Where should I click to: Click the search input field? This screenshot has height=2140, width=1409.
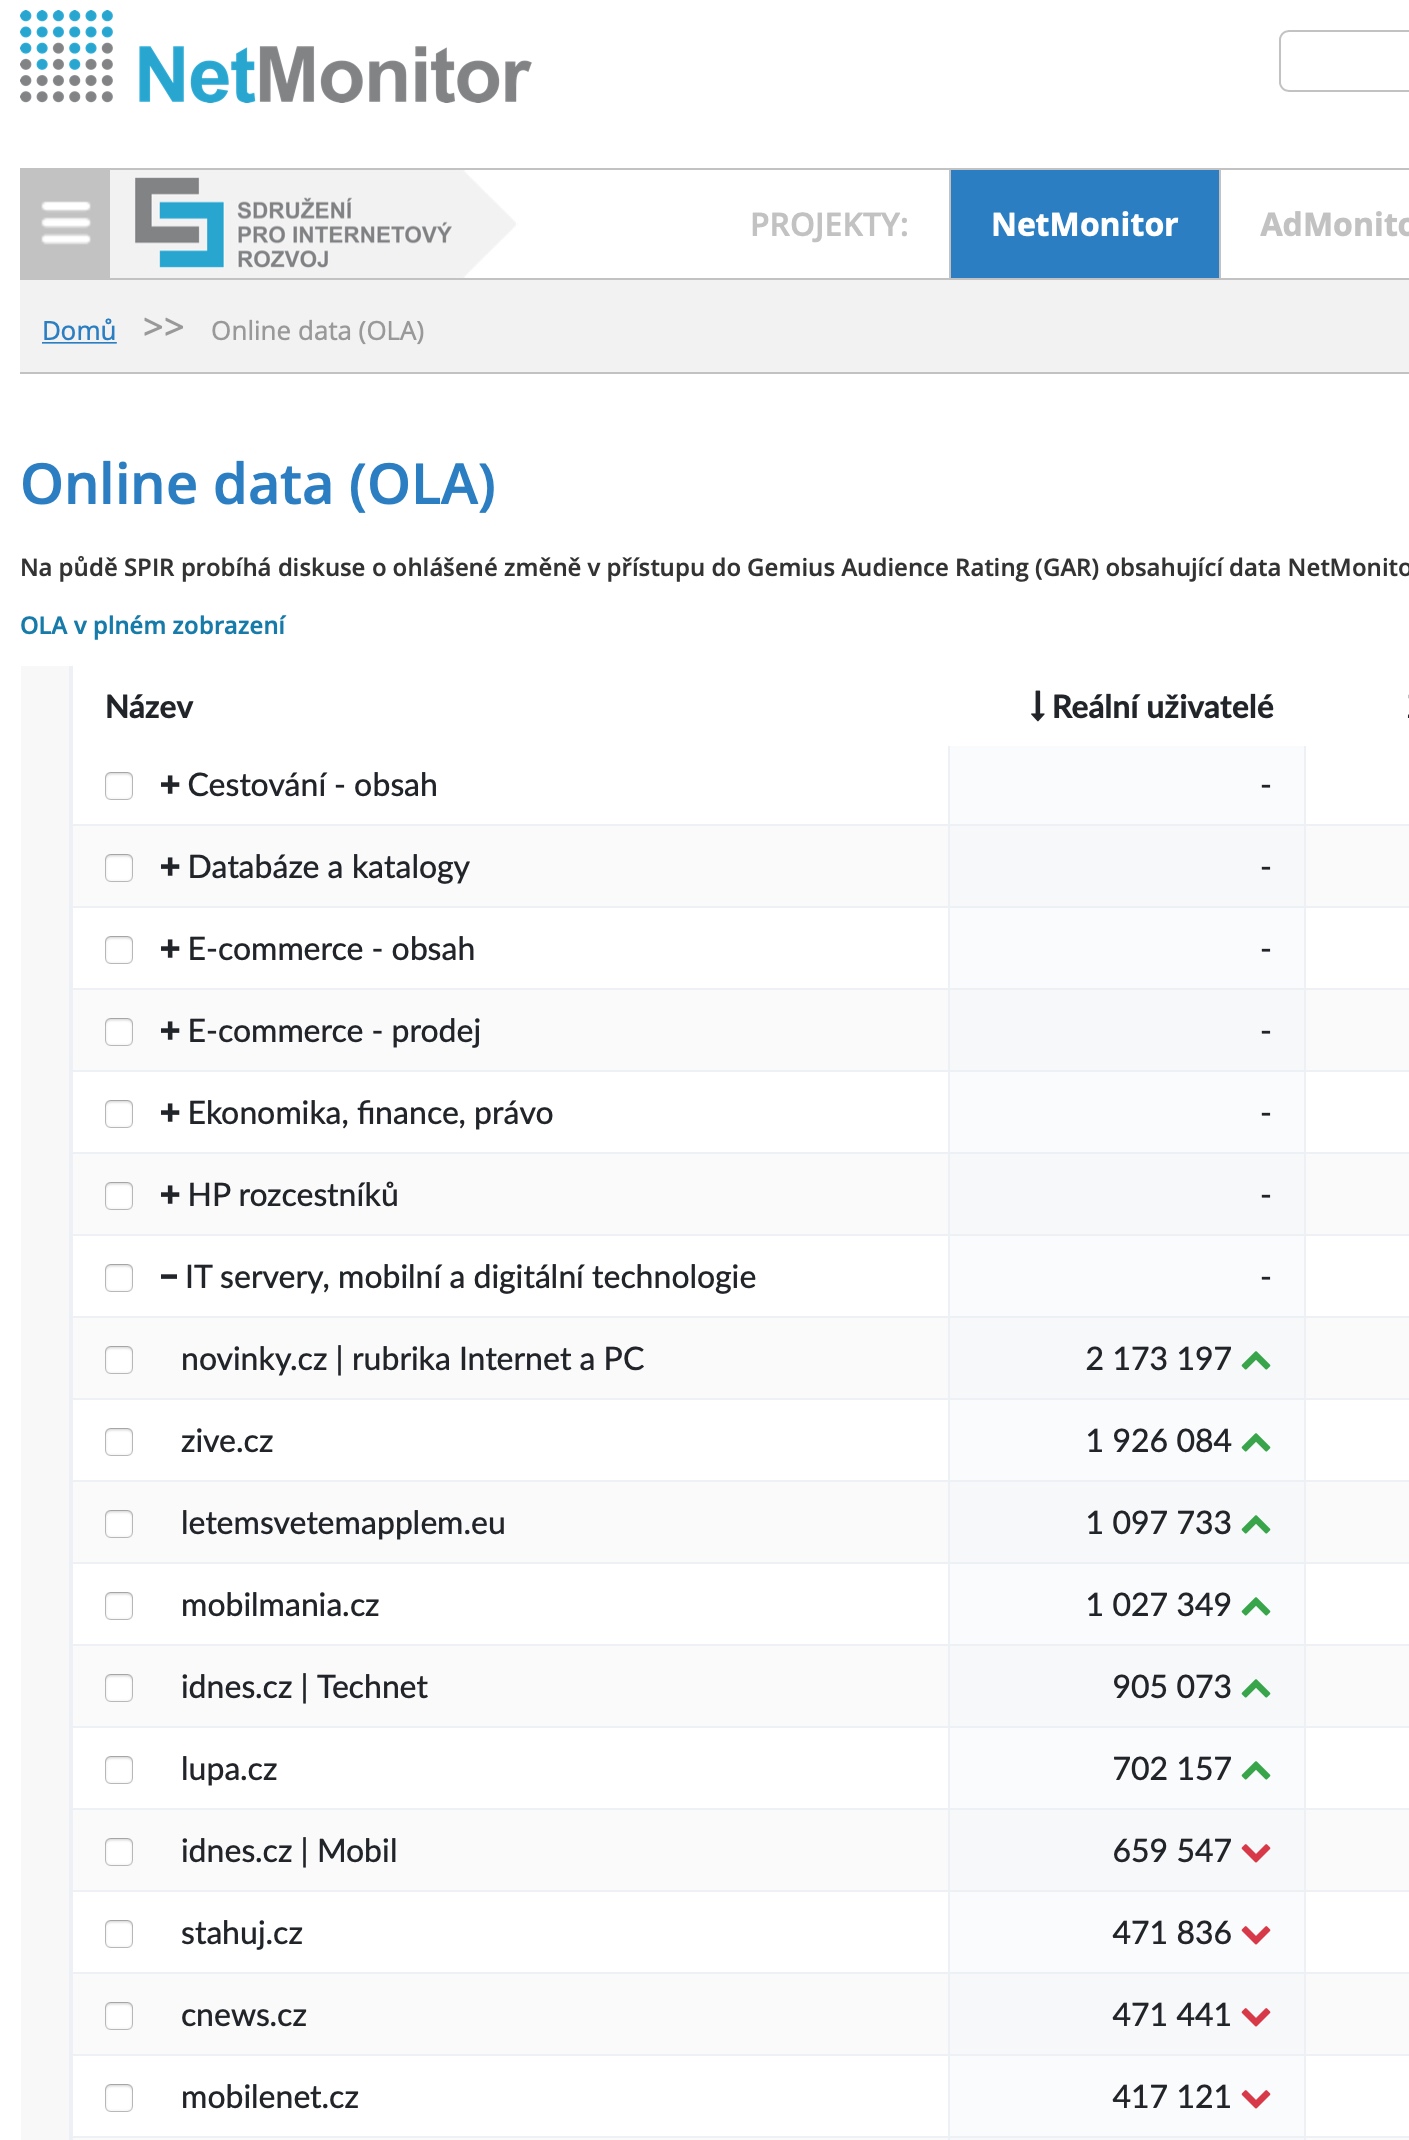(1344, 61)
